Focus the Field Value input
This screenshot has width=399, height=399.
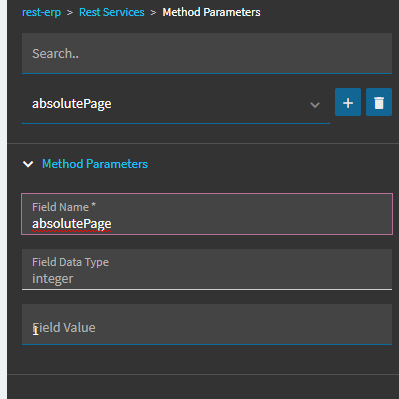click(x=207, y=324)
